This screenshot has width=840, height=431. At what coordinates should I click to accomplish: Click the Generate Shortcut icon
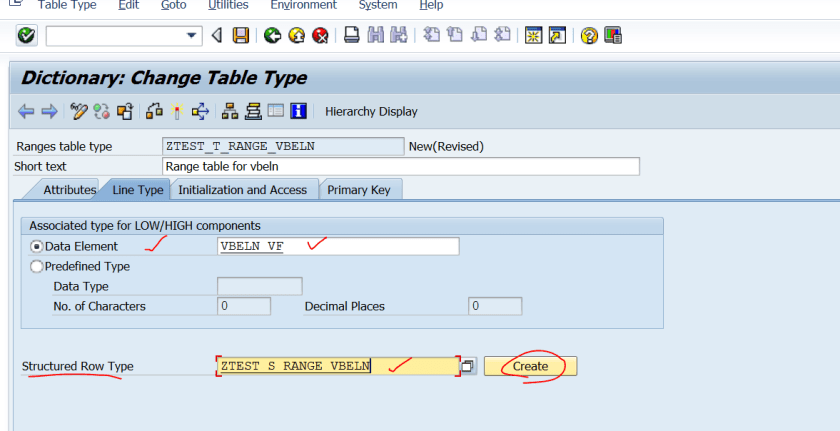(557, 35)
